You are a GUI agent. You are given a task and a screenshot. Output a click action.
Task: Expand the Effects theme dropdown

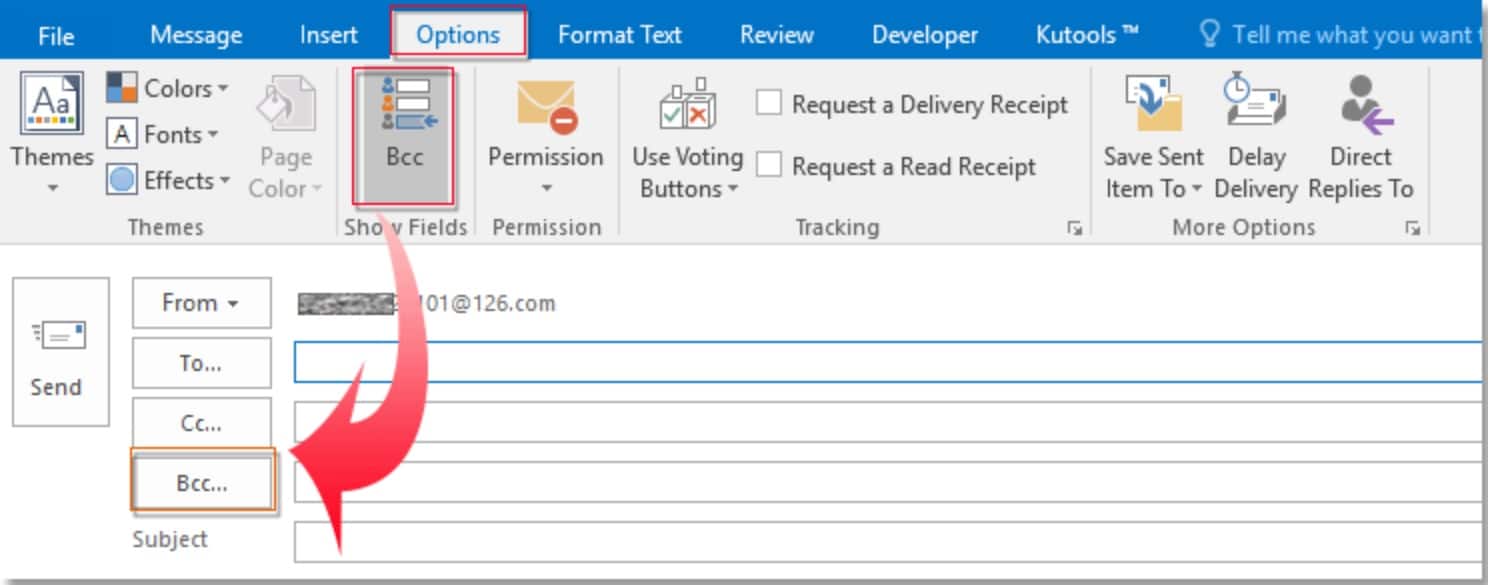click(168, 181)
